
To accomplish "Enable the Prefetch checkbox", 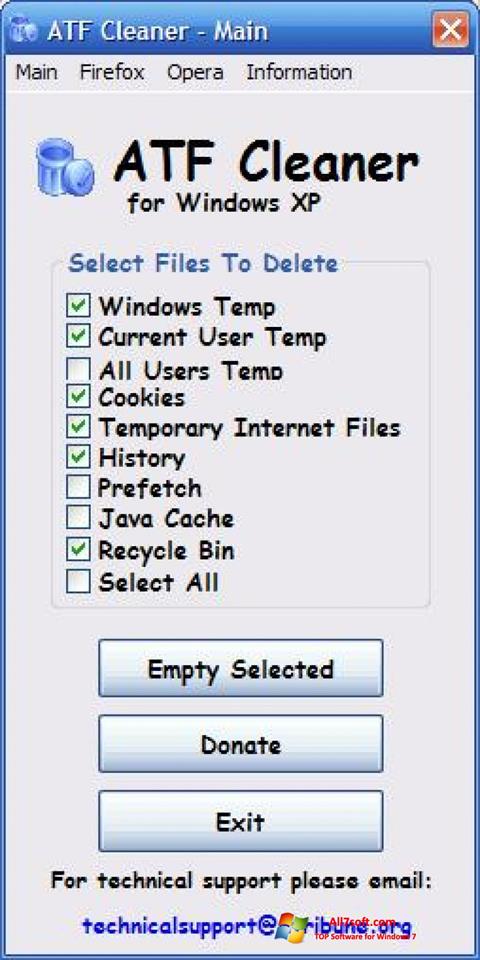I will click(78, 488).
